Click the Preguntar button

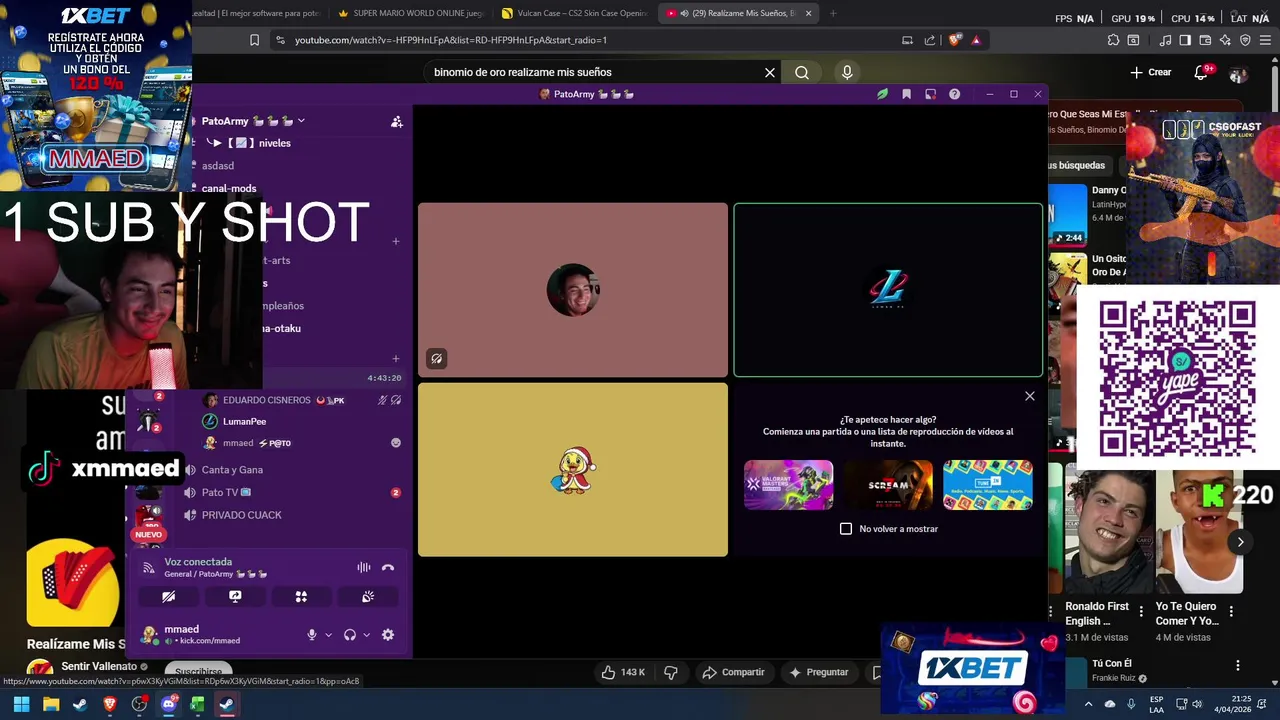[818, 672]
